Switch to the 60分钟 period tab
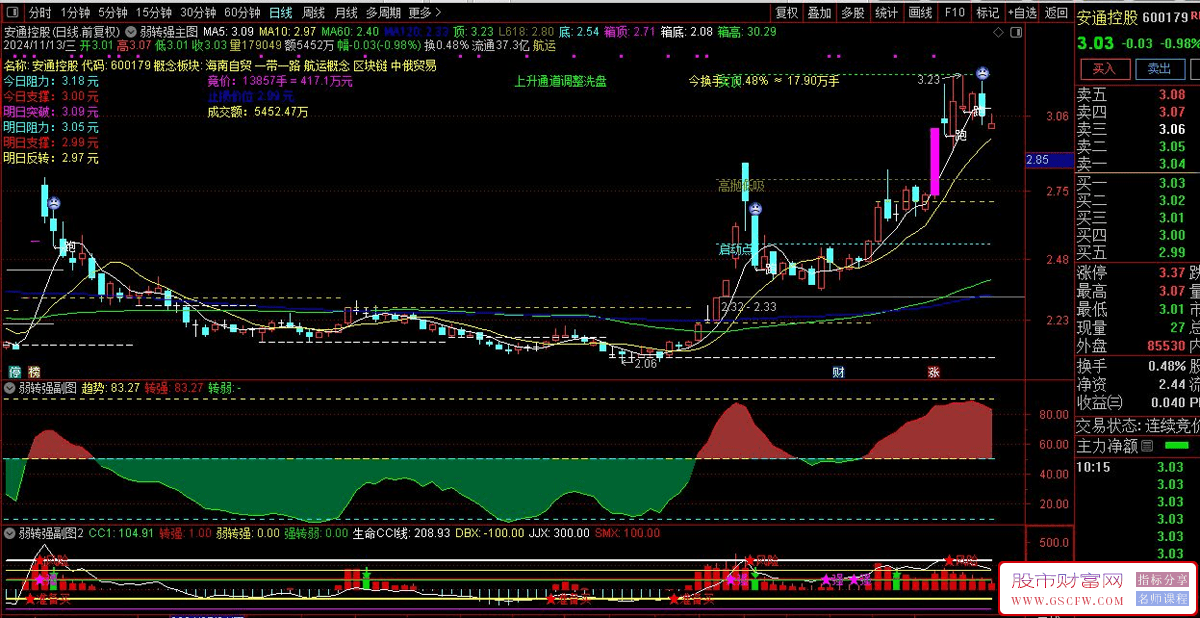This screenshot has width=1200, height=618. point(242,13)
